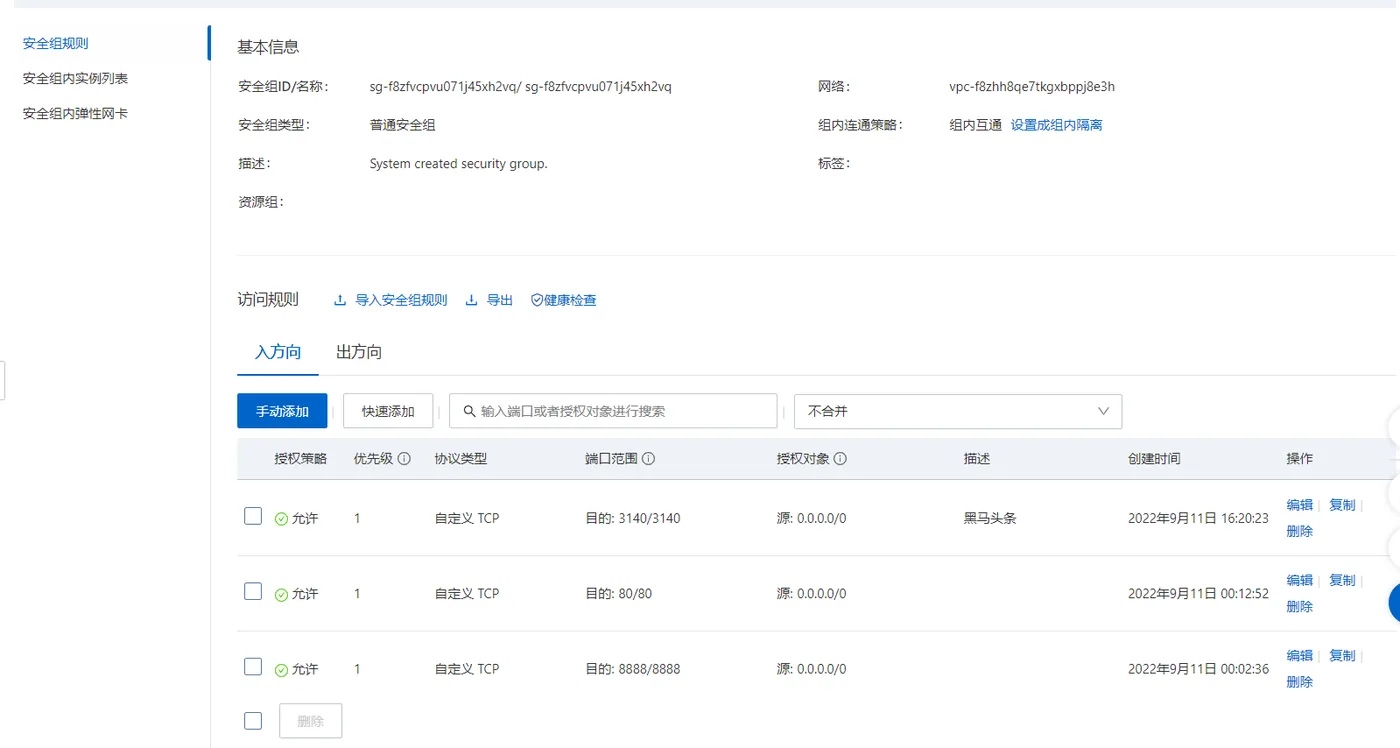
Task: Tick the select-all checkbox beside bottom 删除 button
Action: pos(253,720)
